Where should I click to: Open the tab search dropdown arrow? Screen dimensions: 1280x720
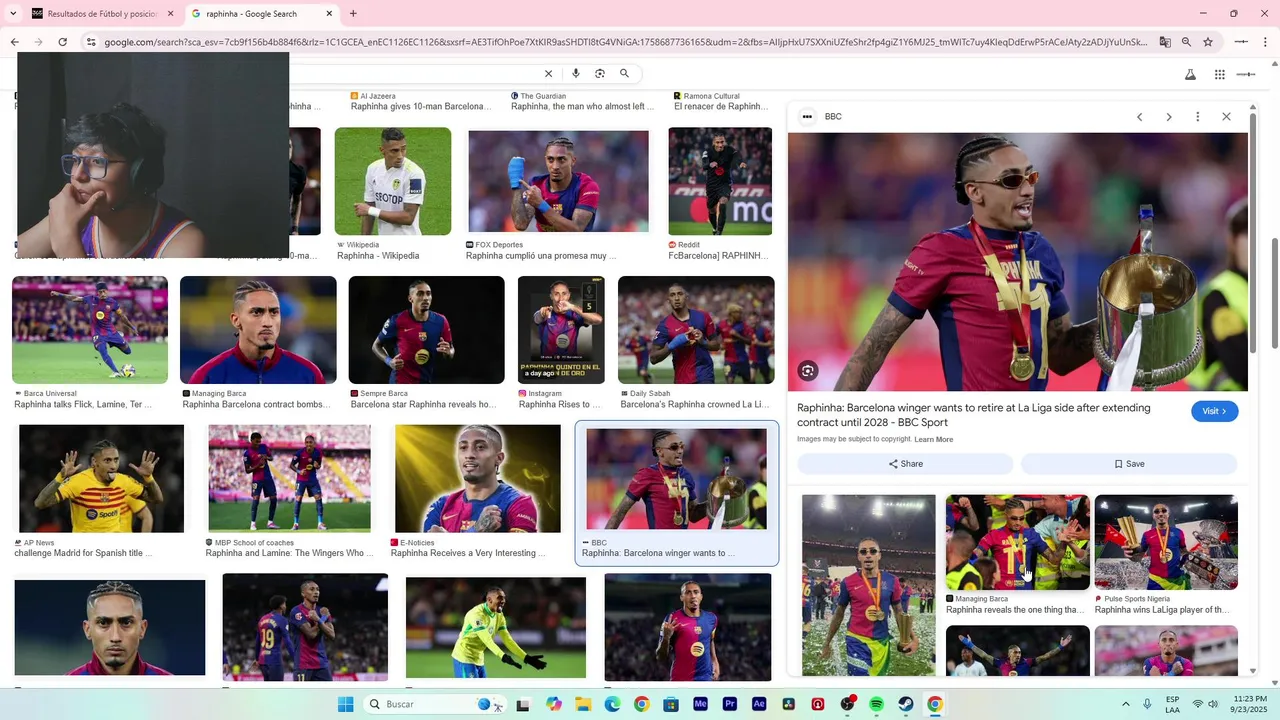12,14
